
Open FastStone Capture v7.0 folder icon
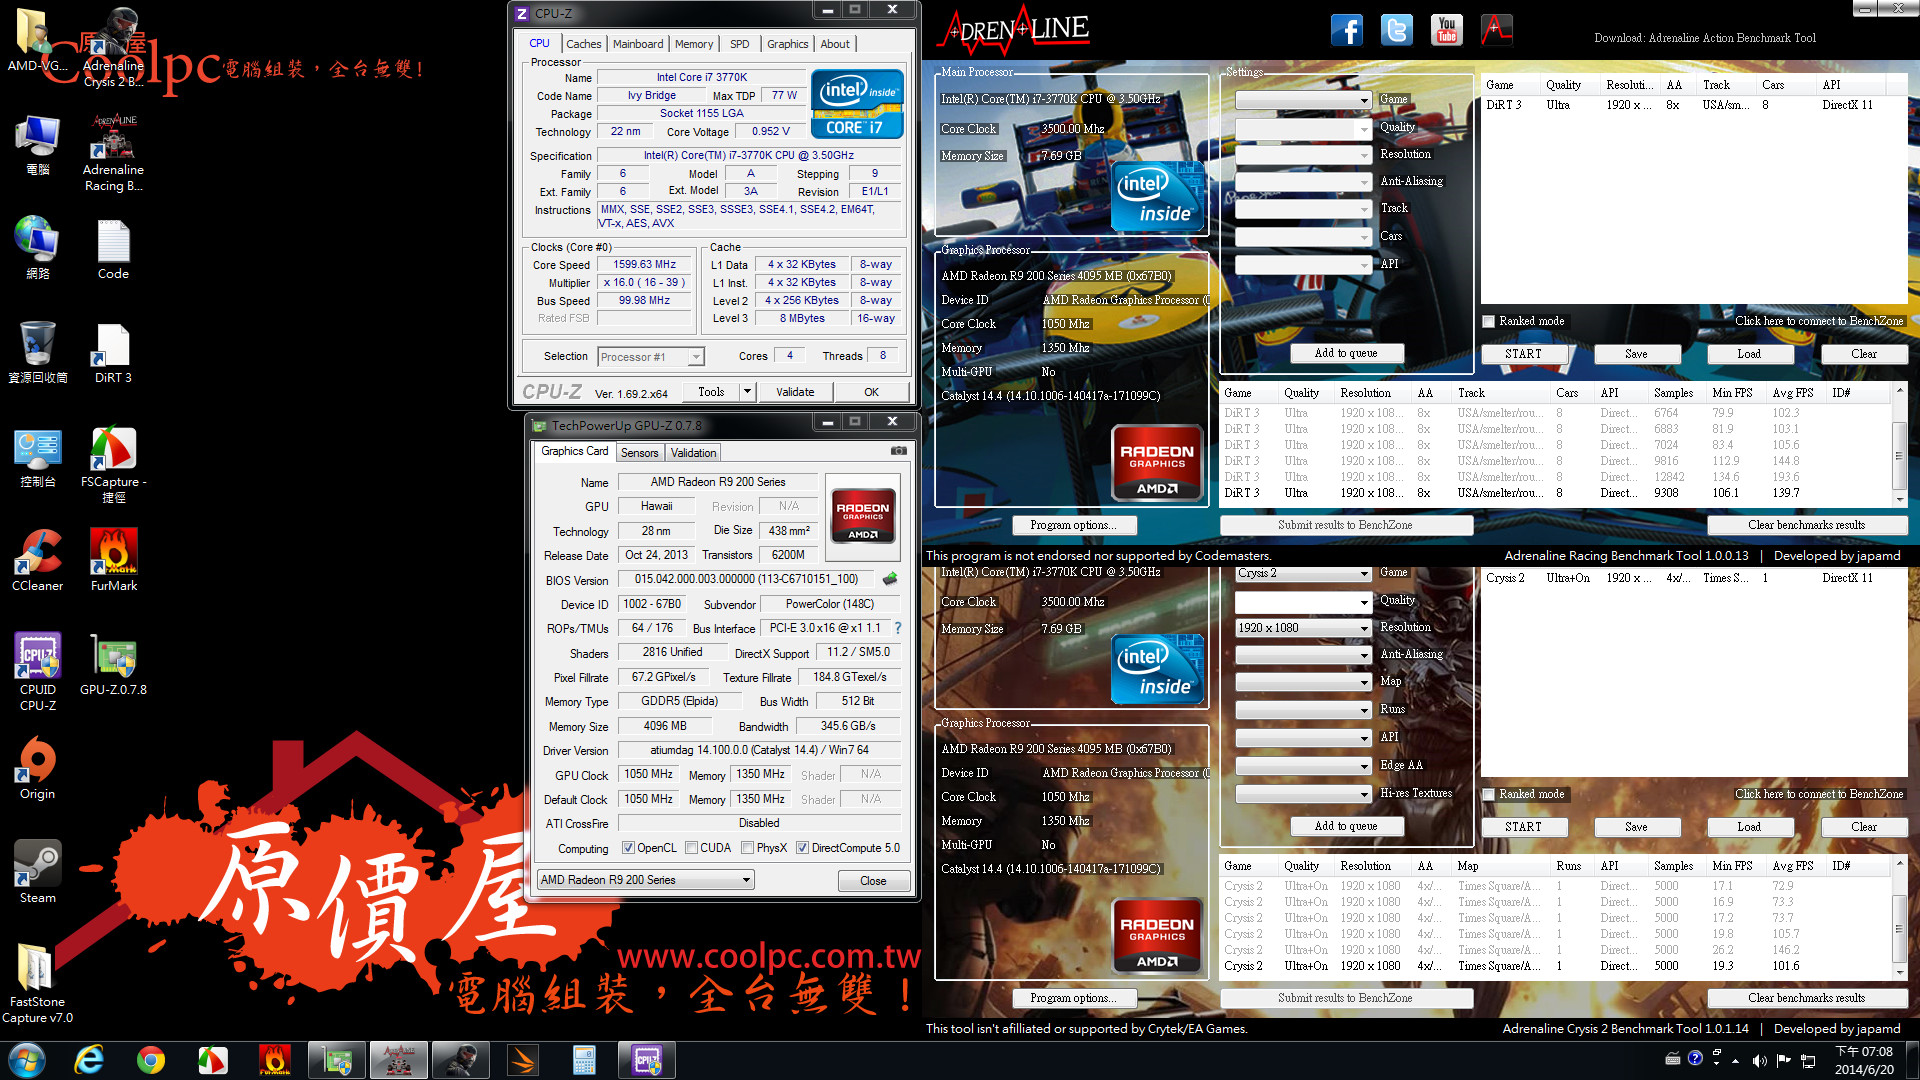[37, 984]
